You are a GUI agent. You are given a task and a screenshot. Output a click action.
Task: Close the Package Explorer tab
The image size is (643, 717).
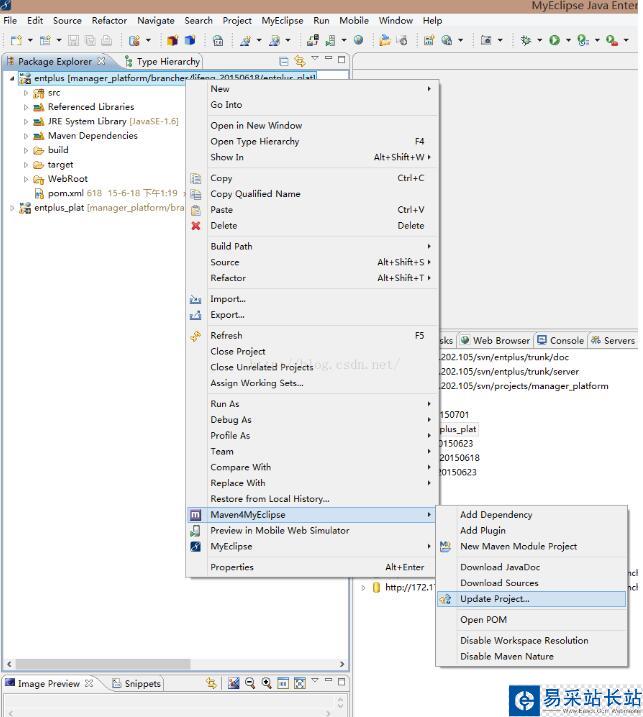(x=101, y=61)
